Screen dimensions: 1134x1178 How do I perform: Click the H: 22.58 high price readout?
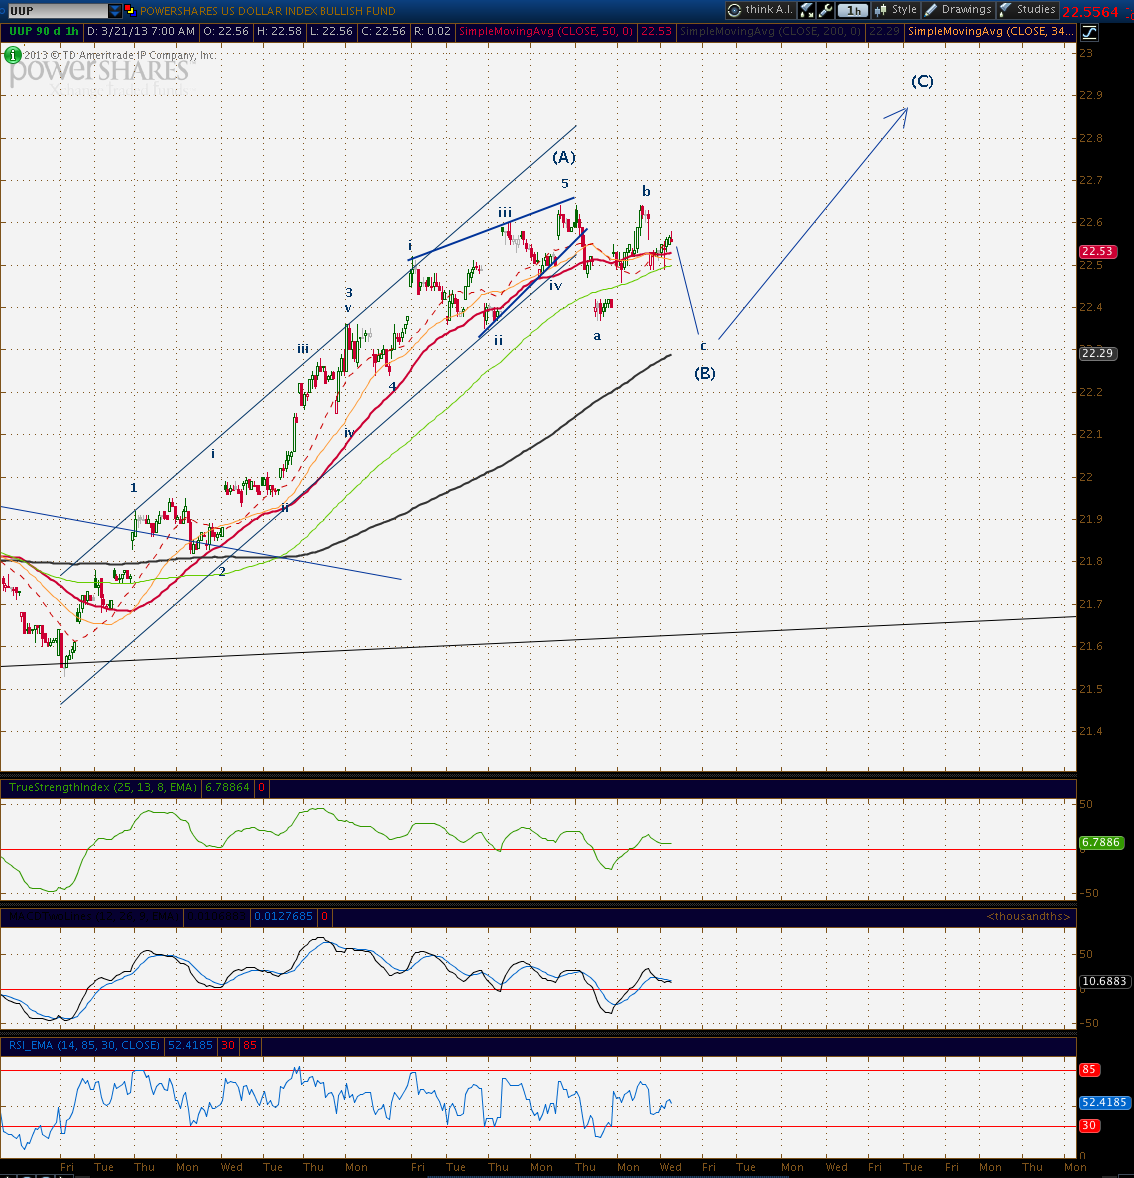pos(279,32)
